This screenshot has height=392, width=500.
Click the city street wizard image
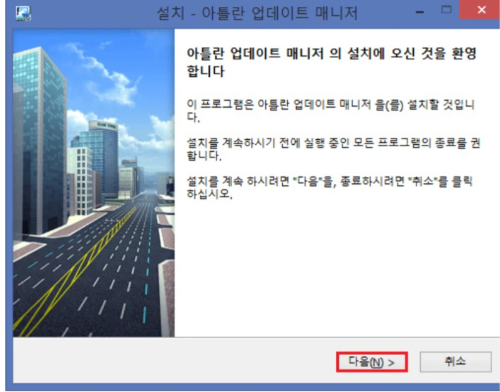coord(94,183)
